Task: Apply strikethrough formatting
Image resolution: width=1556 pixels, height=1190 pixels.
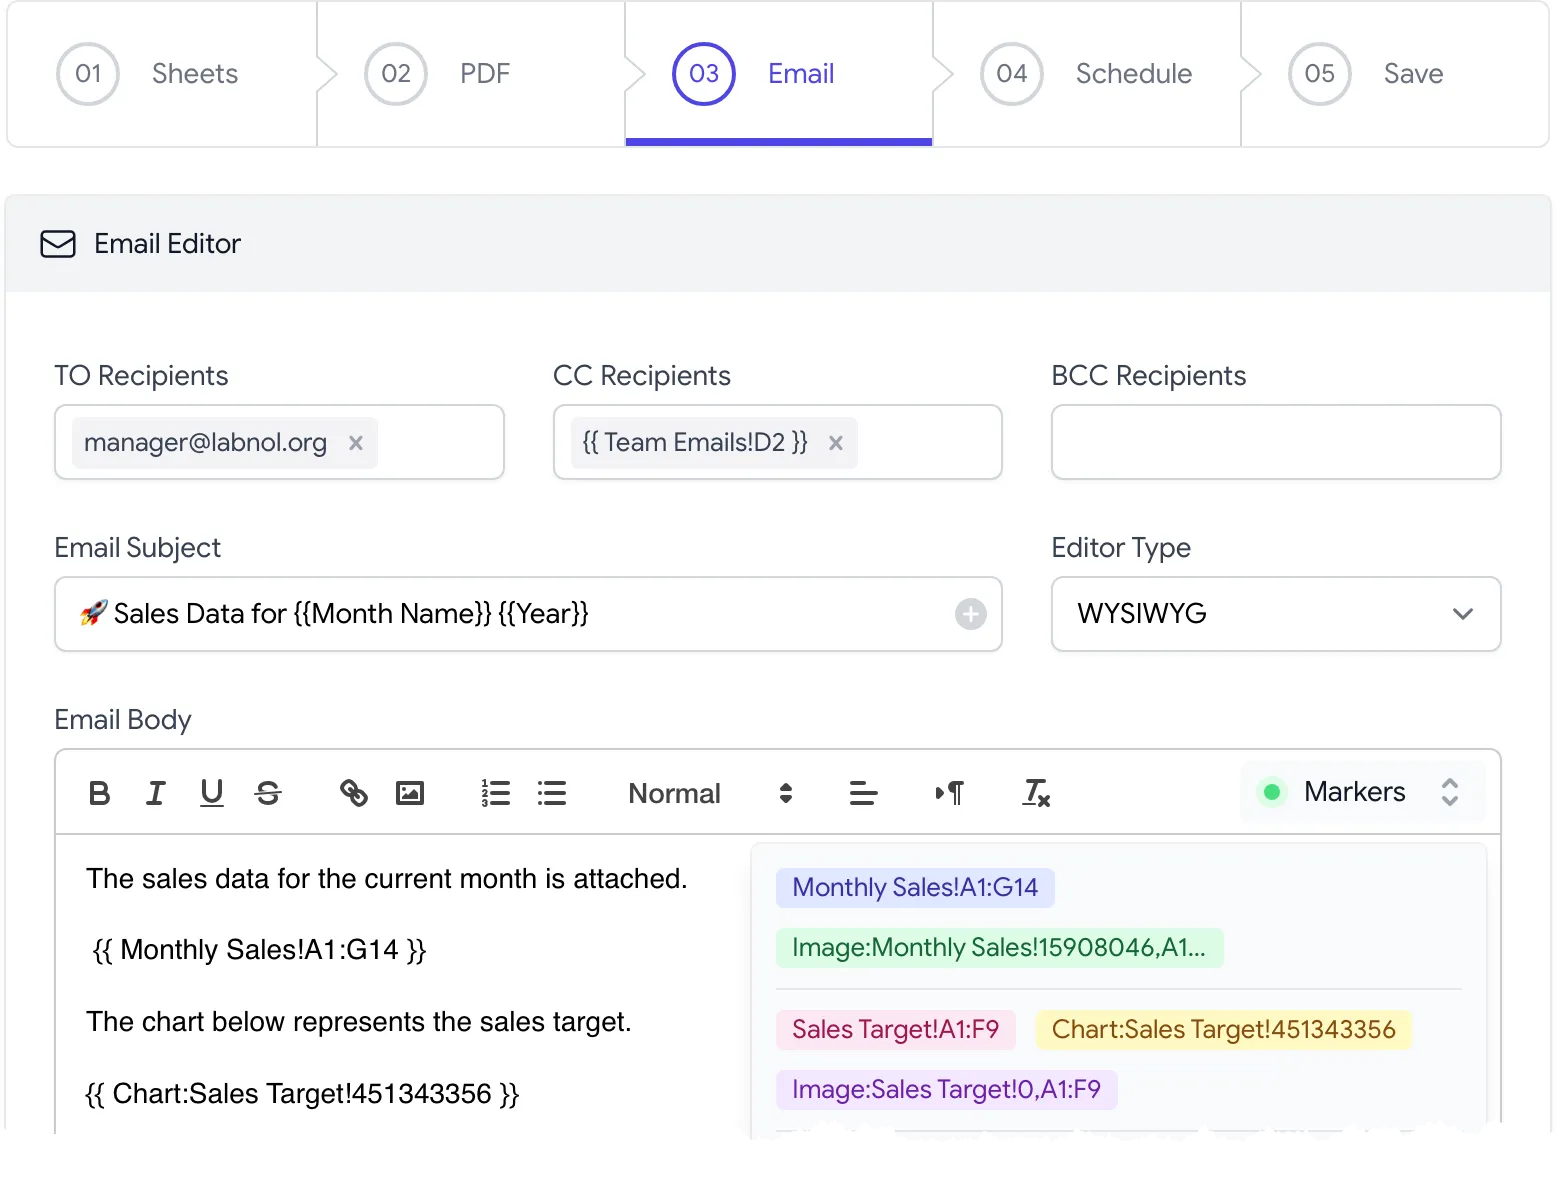Action: click(x=268, y=793)
